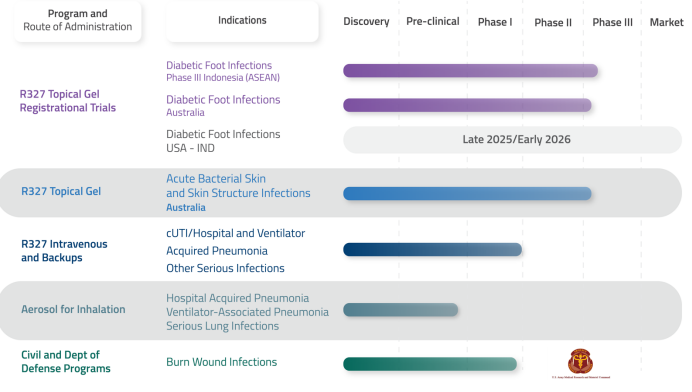The height and width of the screenshot is (392, 692).
Task: Click the Australia Diabetic Foot purple progress bar
Action: pyautogui.click(x=467, y=105)
